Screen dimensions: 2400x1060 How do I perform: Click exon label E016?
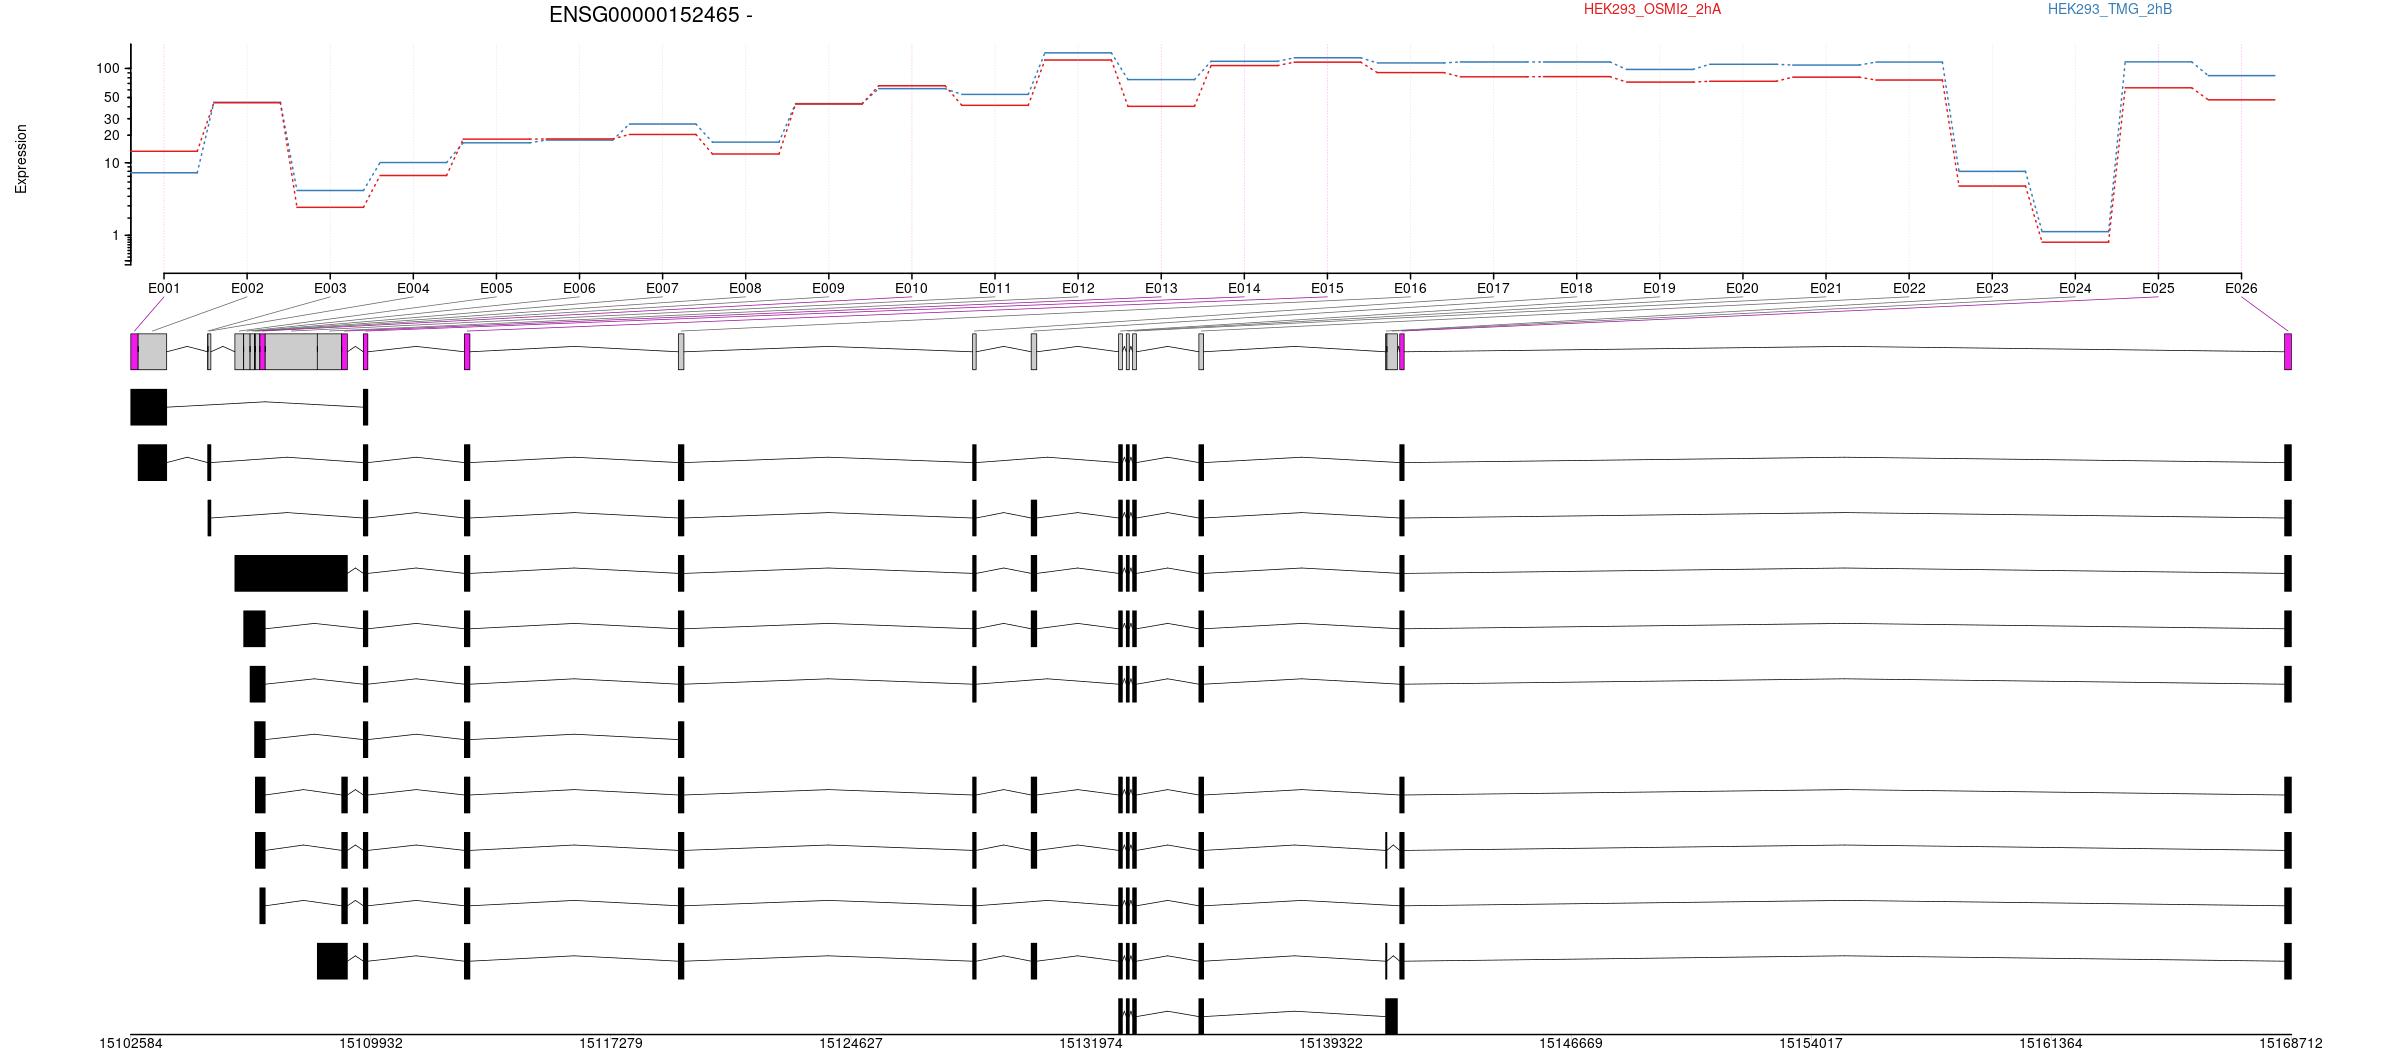coord(1410,289)
